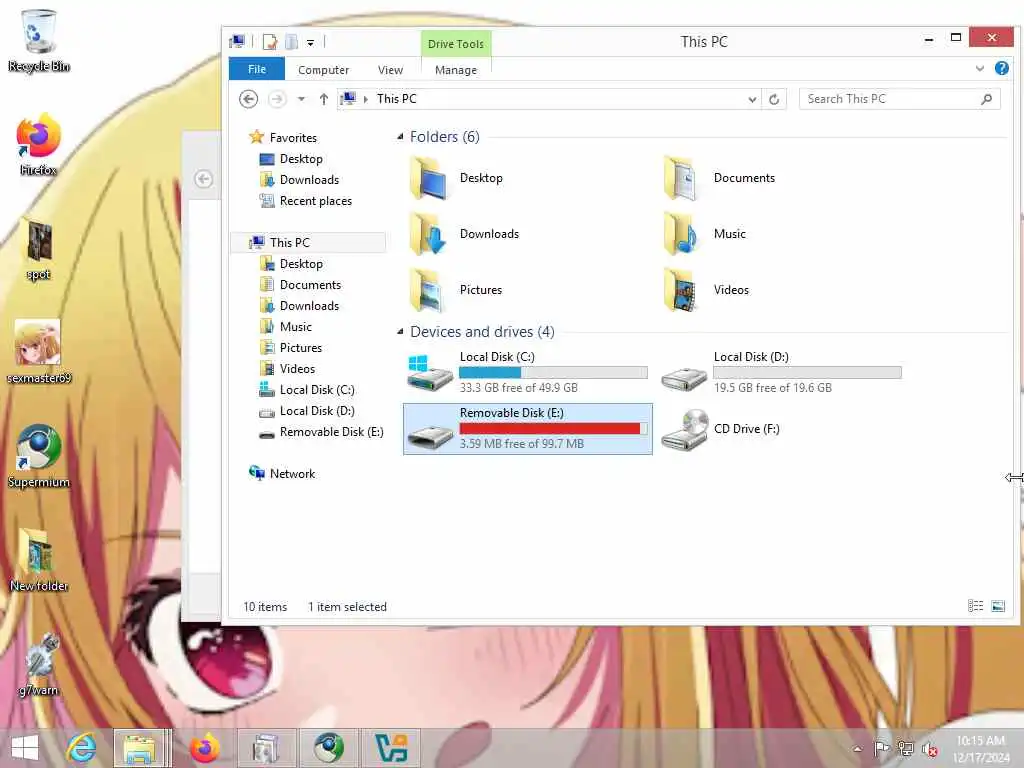Open the taskbar clock showing 10:15 AM
Viewport: 1024px width, 768px height.
pyautogui.click(x=981, y=749)
